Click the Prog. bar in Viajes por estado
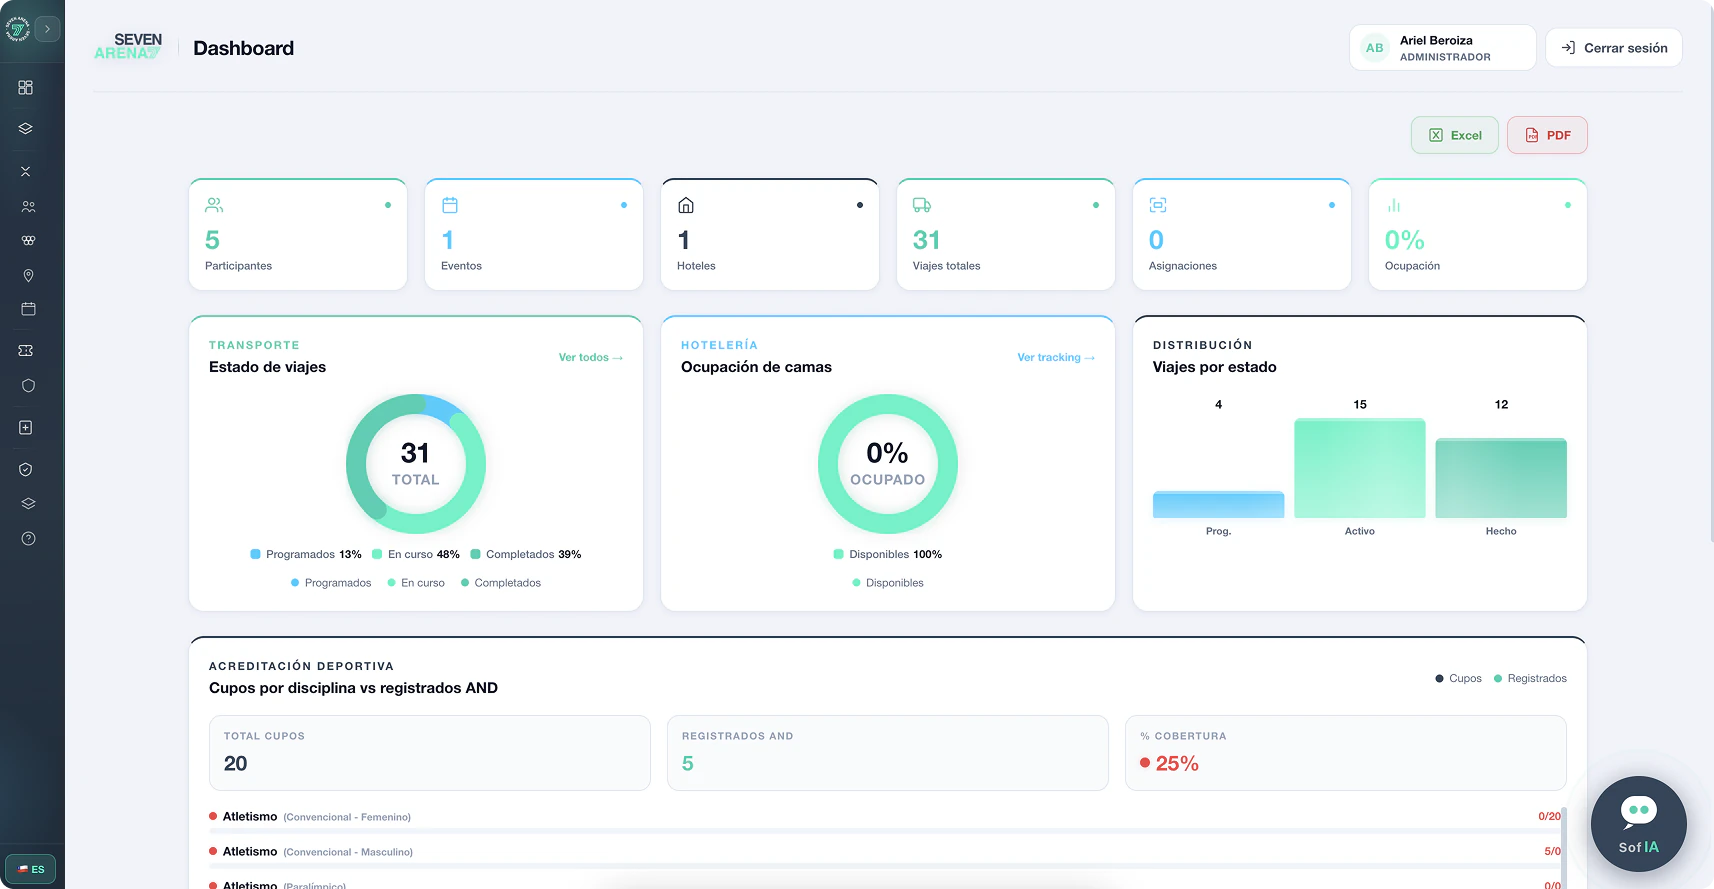This screenshot has width=1714, height=889. 1218,504
